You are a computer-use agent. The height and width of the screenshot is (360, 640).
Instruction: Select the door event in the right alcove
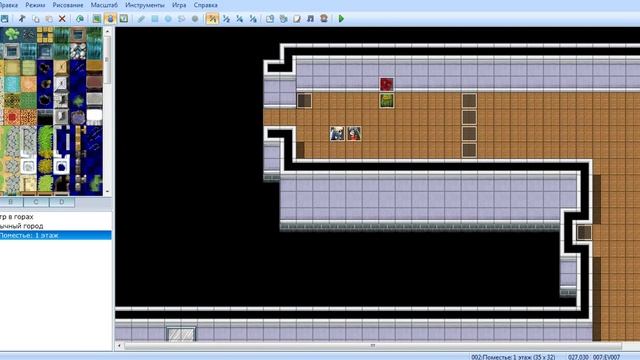584,232
